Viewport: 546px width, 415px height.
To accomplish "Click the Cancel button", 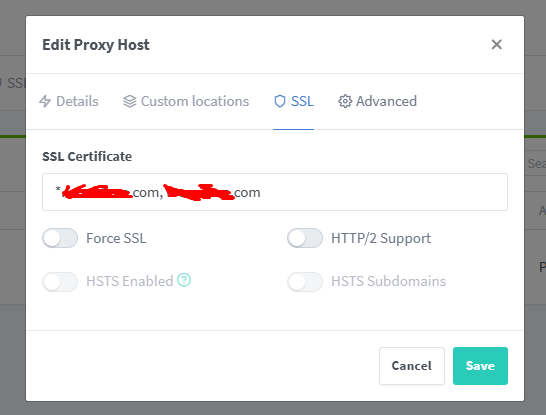I will tap(412, 366).
